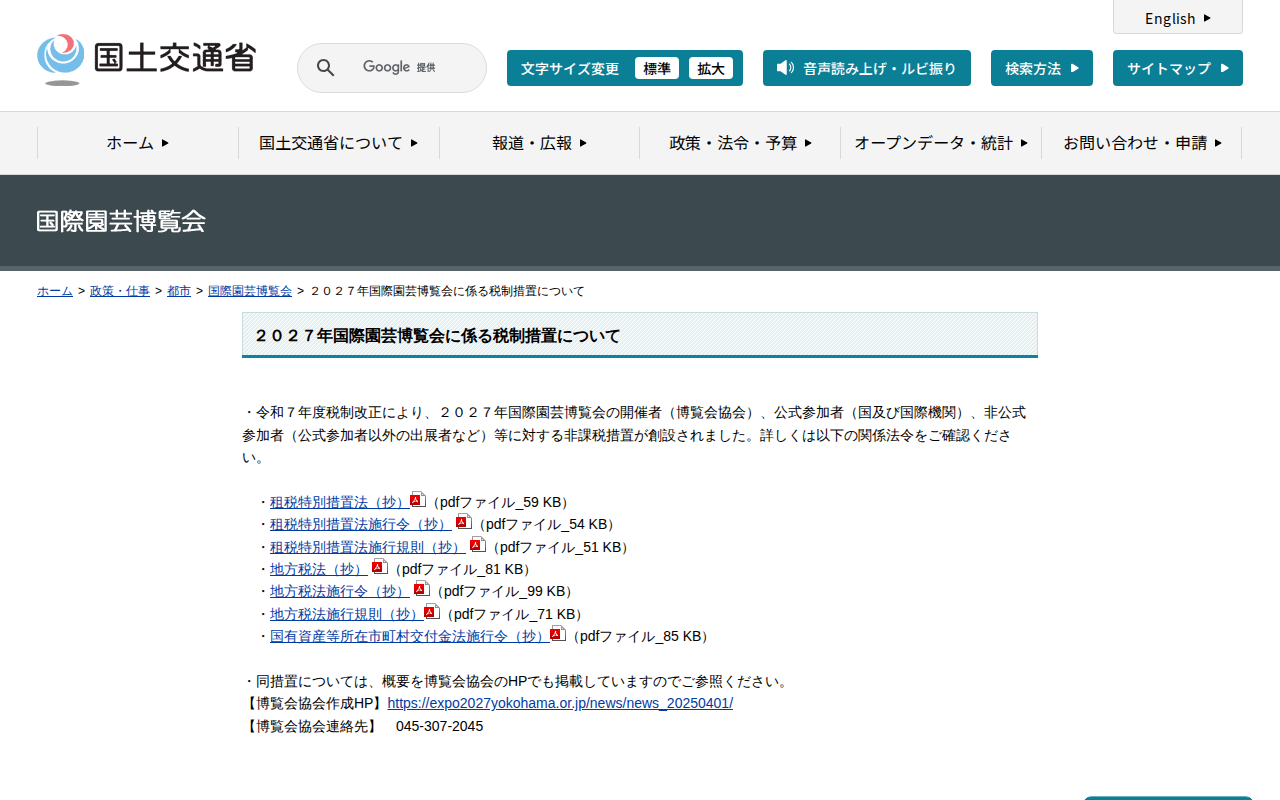The width and height of the screenshot is (1280, 800).
Task: Click the search magnifier icon
Action: coord(325,68)
